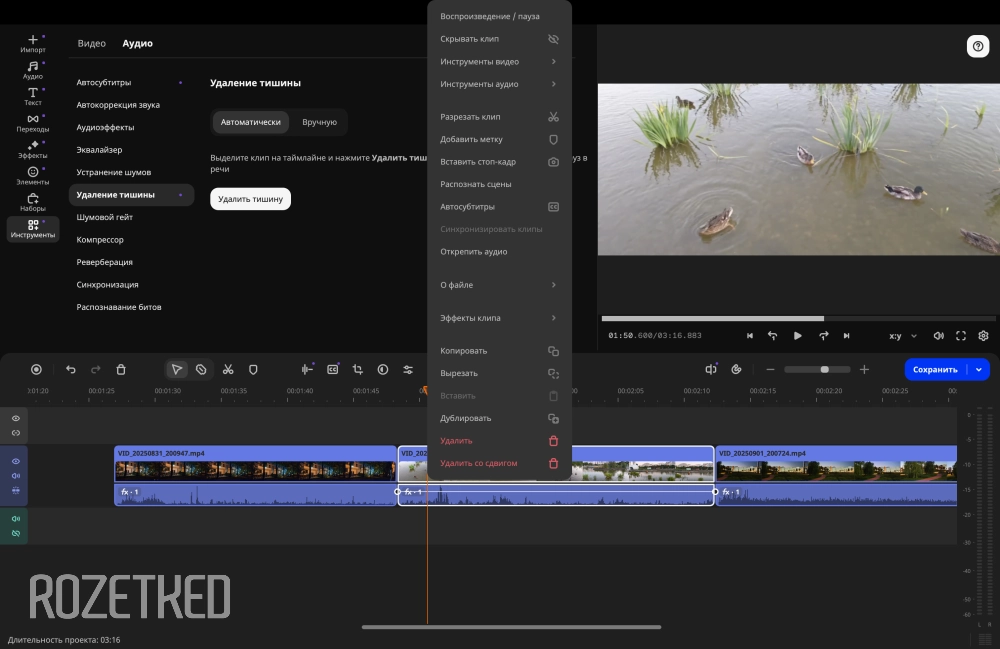Viewport: 1000px width, 649px height.
Task: Open the arrow dropdown next to Сохранить
Action: point(979,369)
